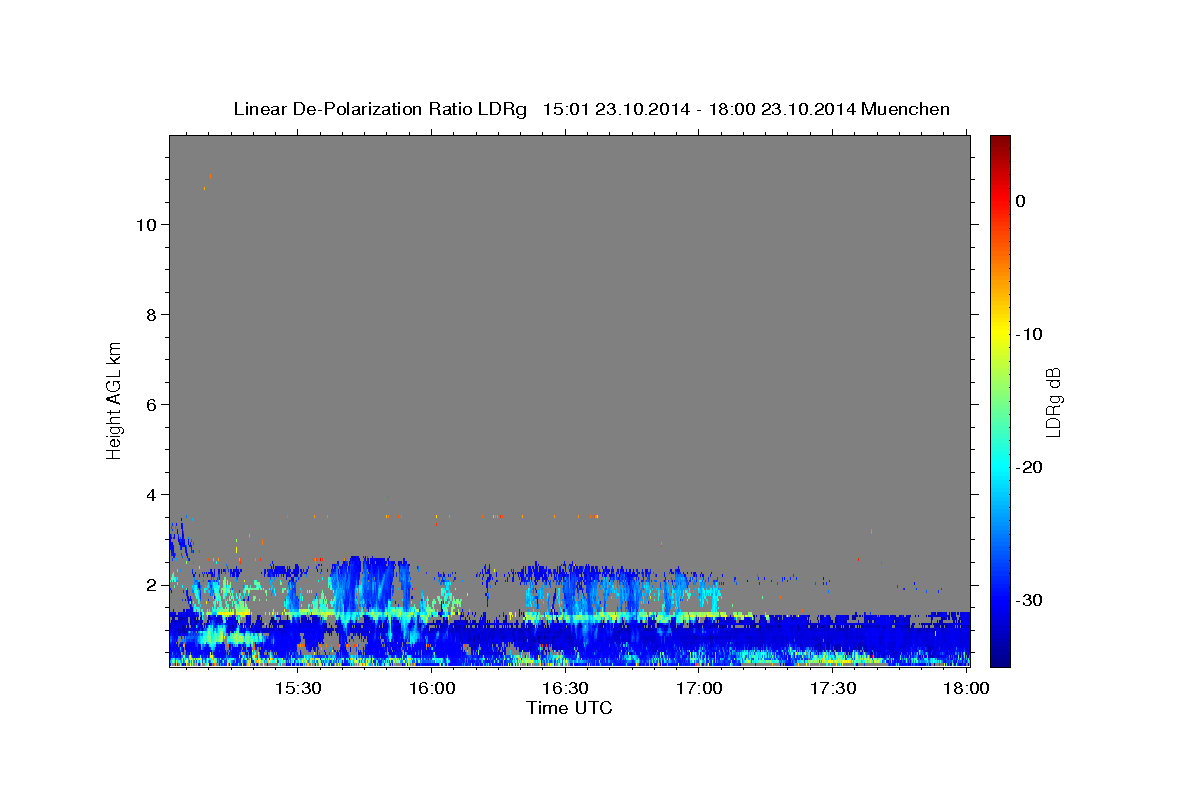Screen dimensions: 1200x800
Task: Click the plot title "Linear De-Polarization Ratio LDRg"
Action: [x=380, y=109]
